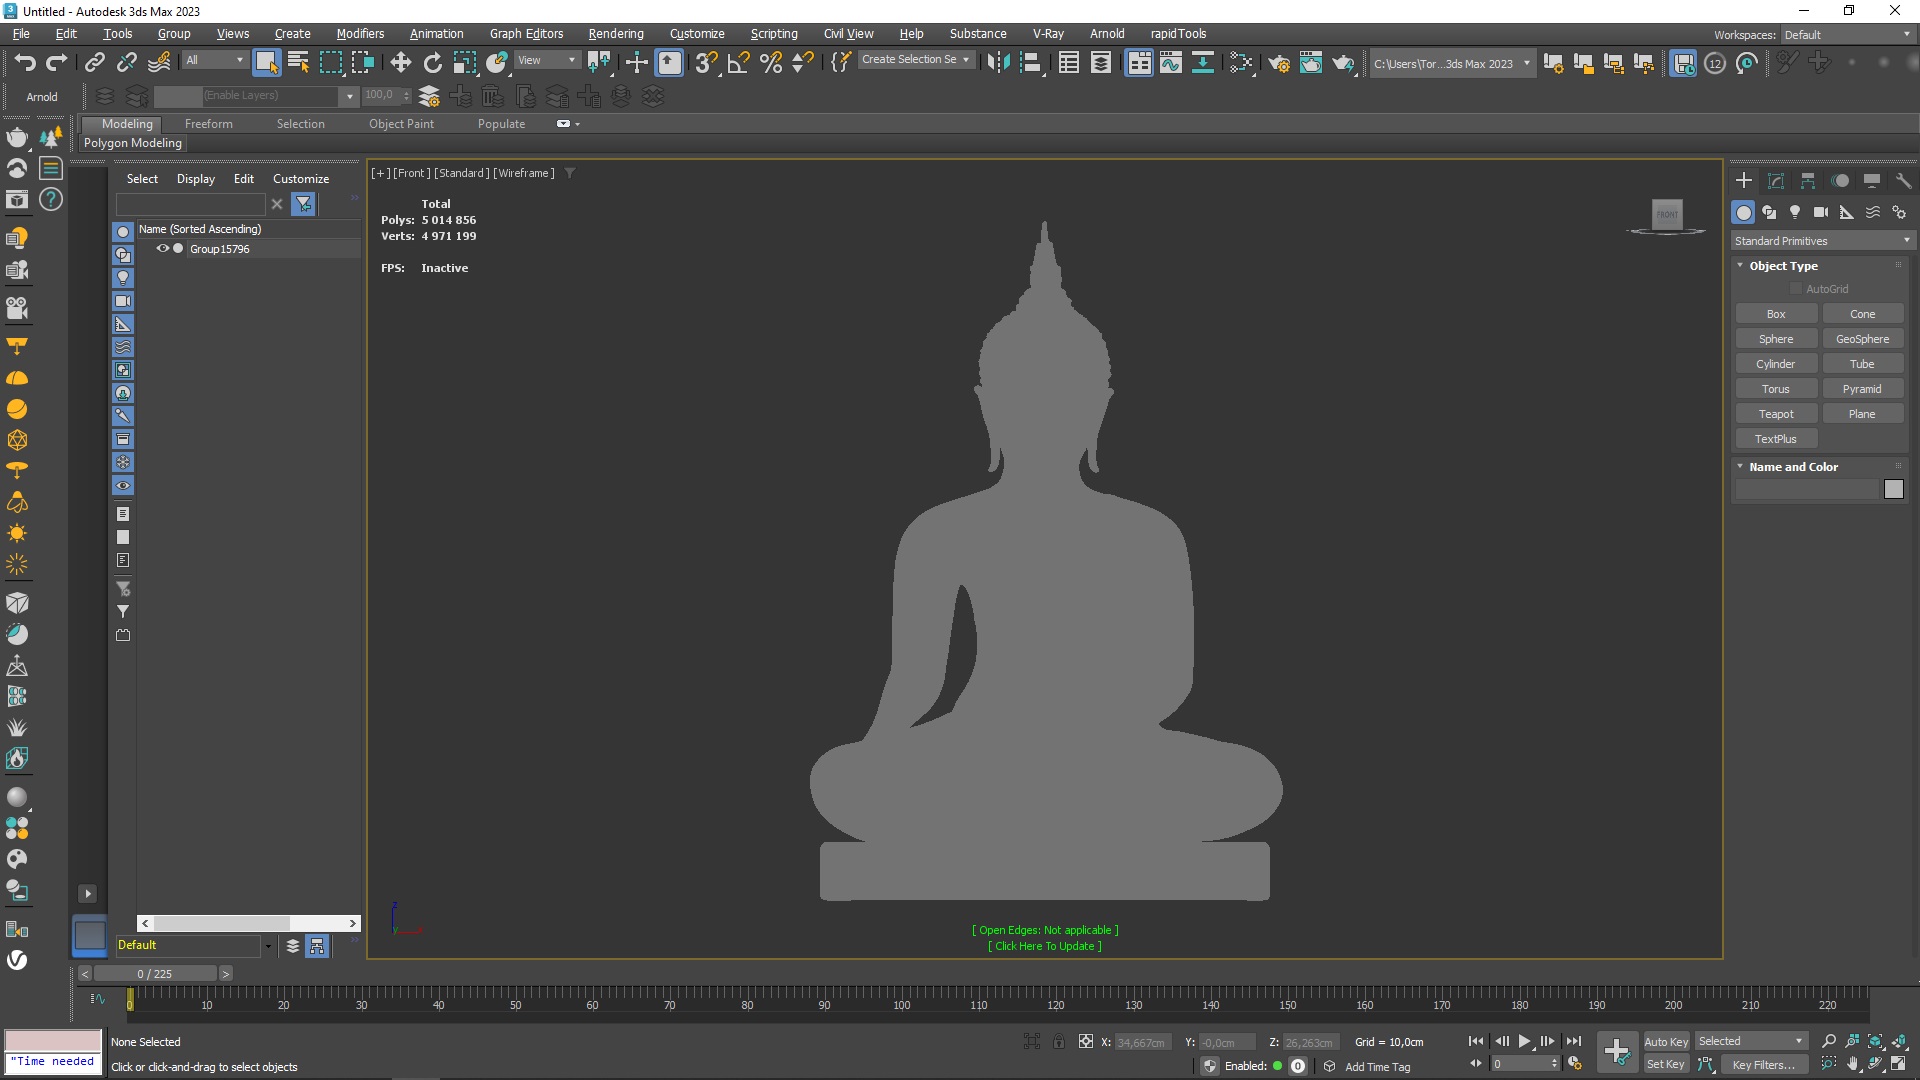1920x1080 pixels.
Task: Select Shapes category in Create panel
Action: pyautogui.click(x=1769, y=212)
